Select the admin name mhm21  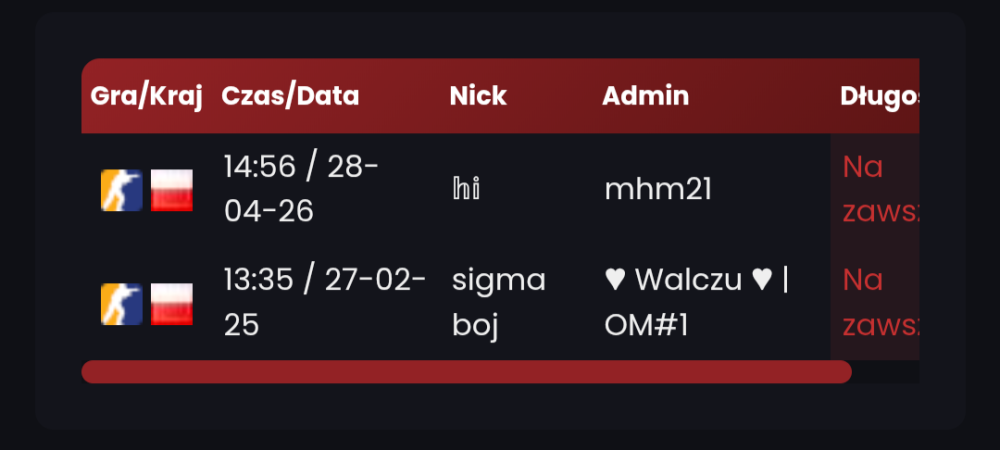[x=658, y=190]
